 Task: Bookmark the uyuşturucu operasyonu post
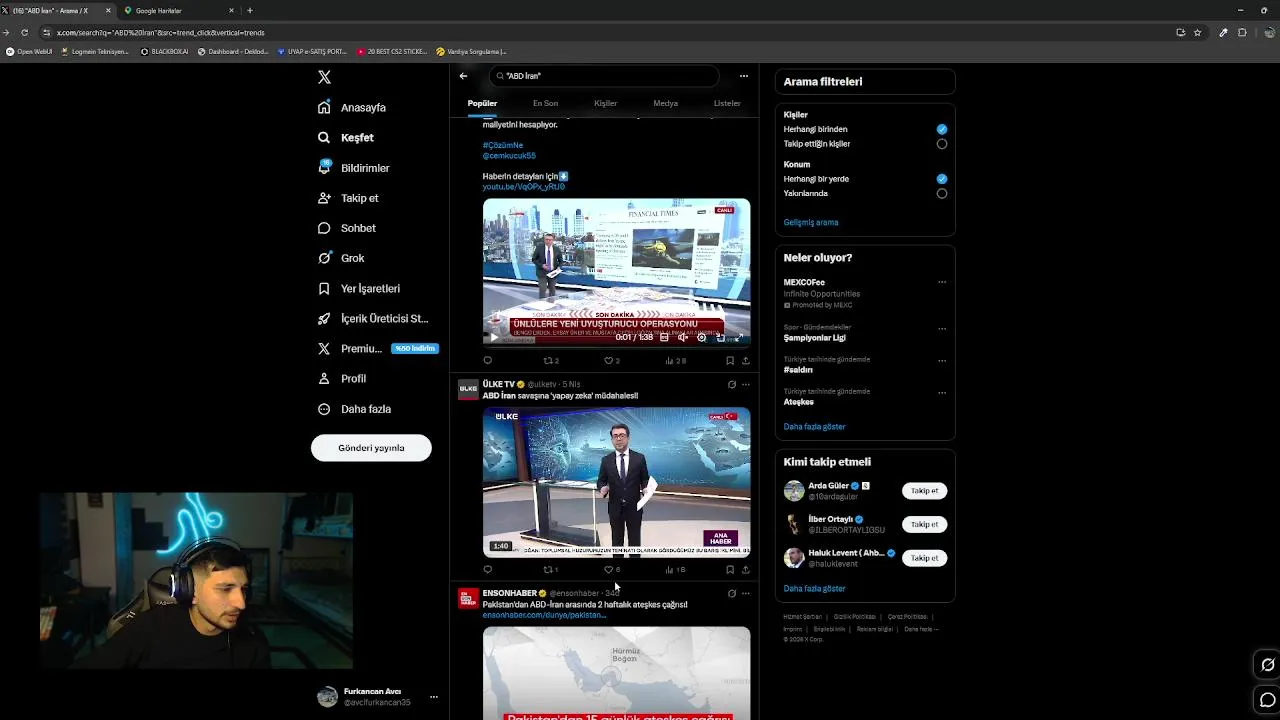click(x=730, y=360)
